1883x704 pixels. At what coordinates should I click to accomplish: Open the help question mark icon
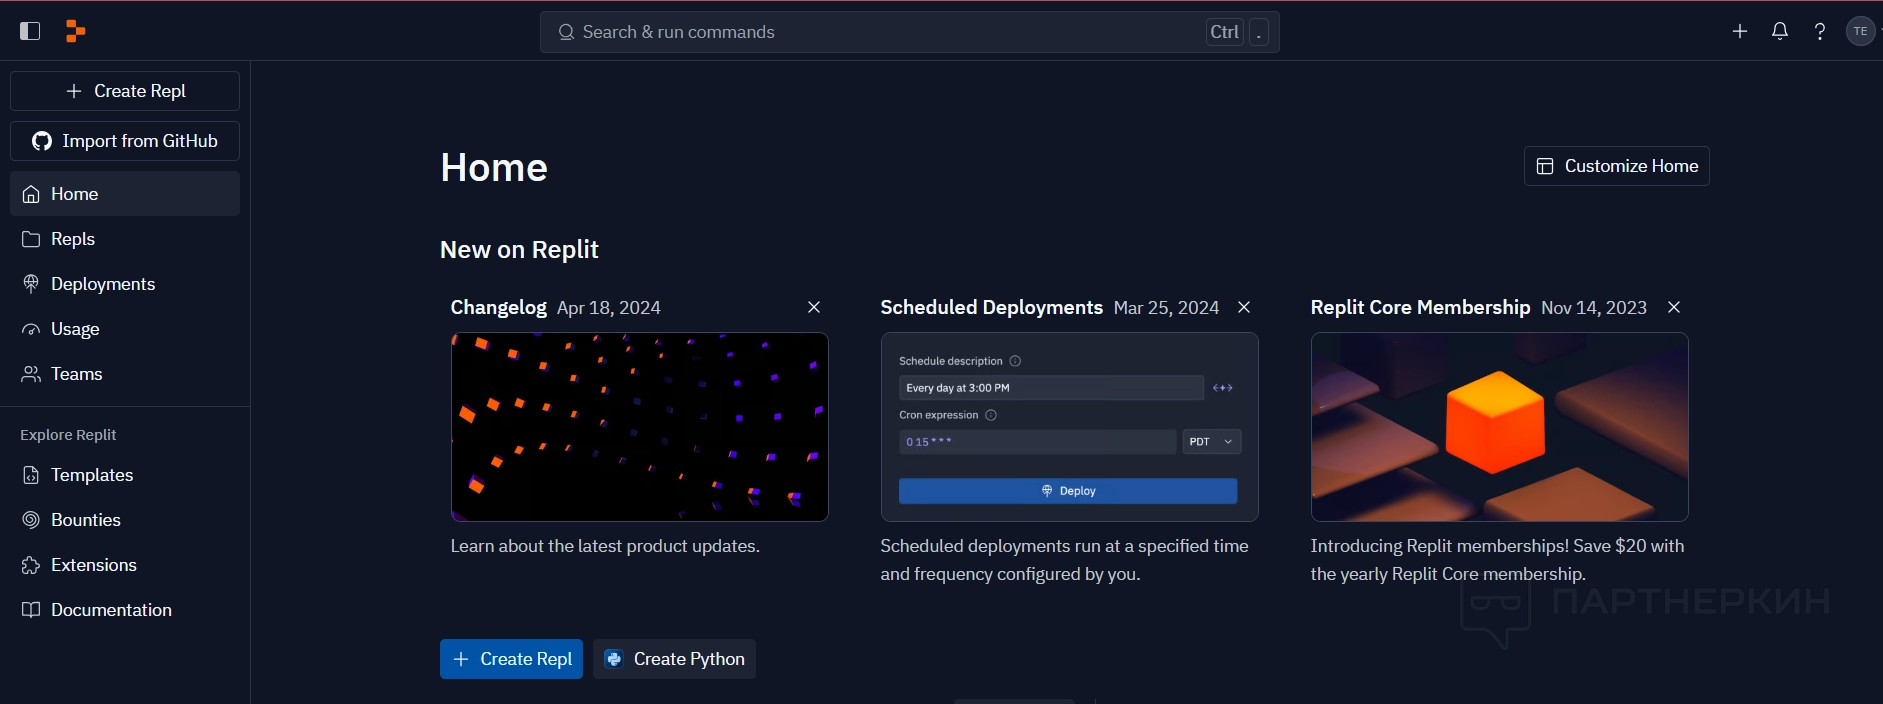pos(1820,31)
